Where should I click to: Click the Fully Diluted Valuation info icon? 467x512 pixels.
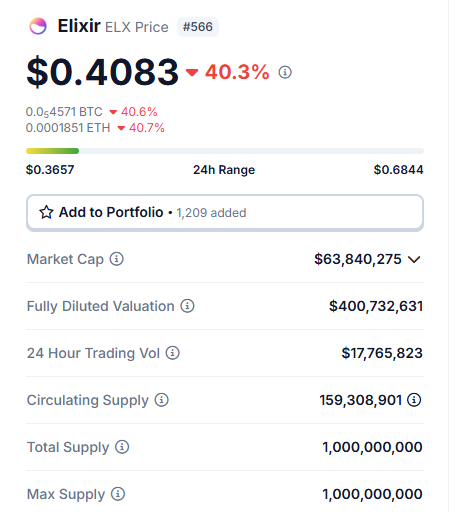pos(187,306)
